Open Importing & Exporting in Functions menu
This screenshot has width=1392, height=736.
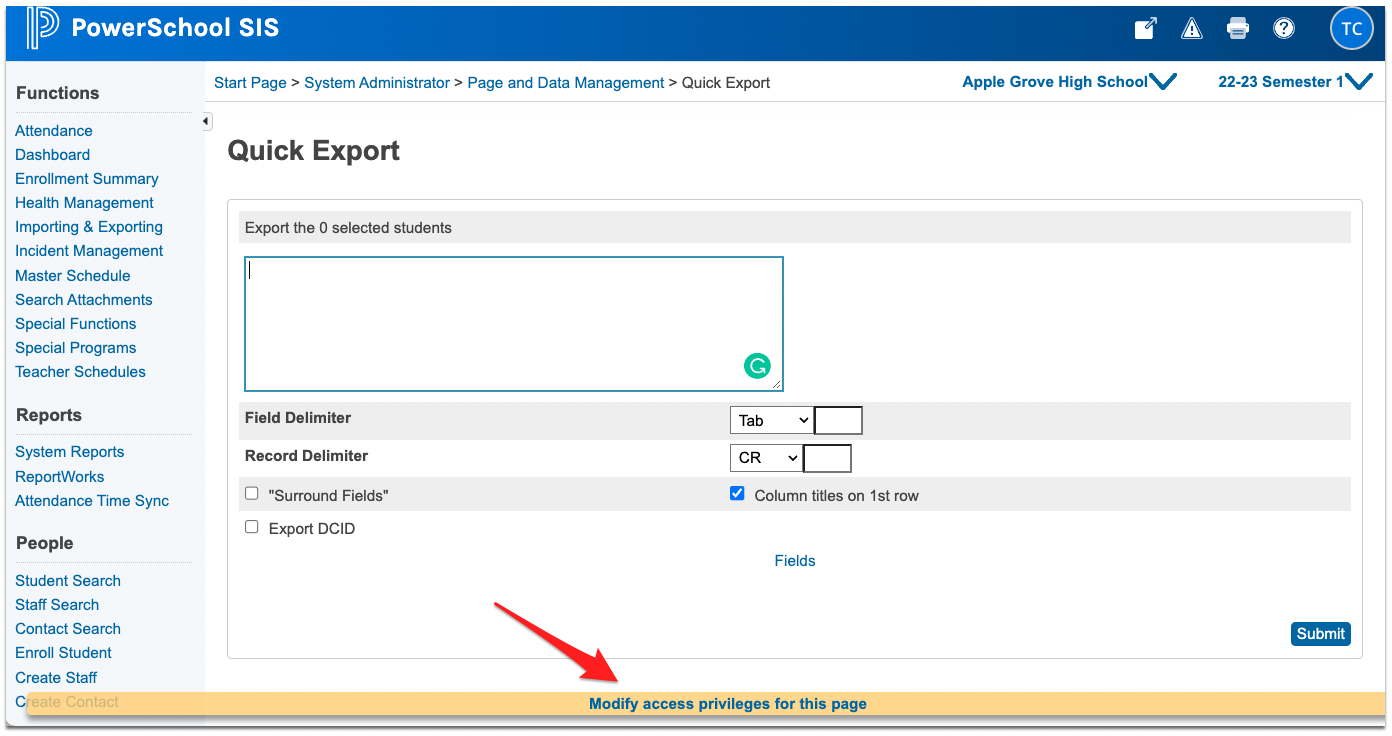click(x=89, y=227)
